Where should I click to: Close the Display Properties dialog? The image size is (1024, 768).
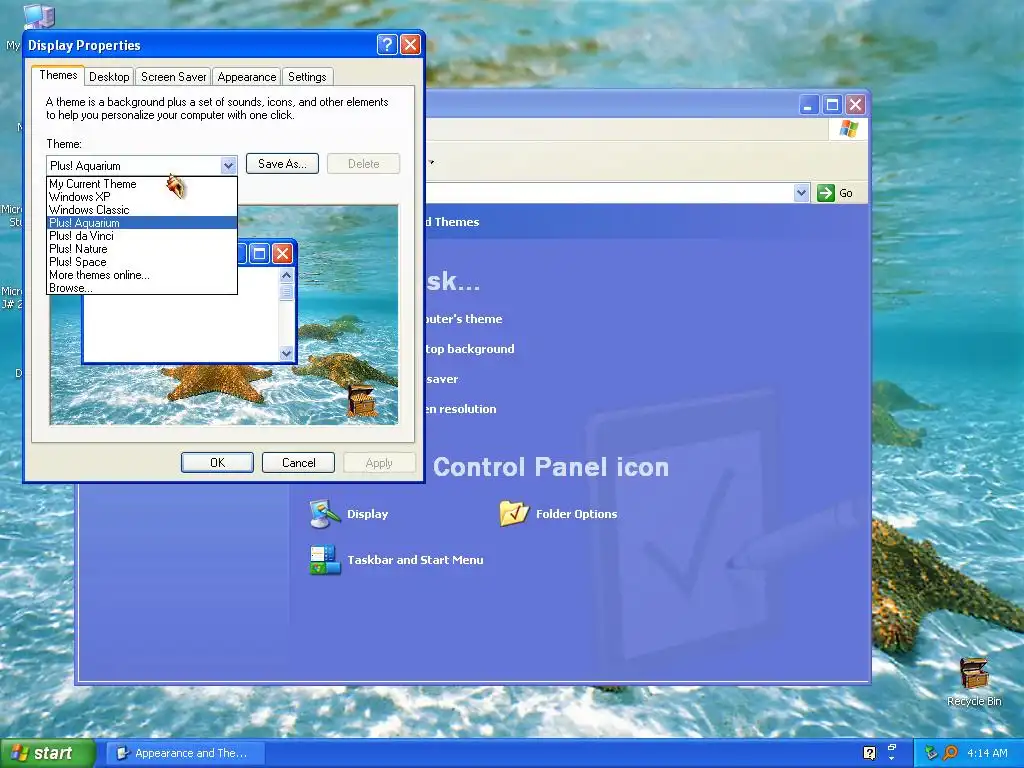coord(410,44)
